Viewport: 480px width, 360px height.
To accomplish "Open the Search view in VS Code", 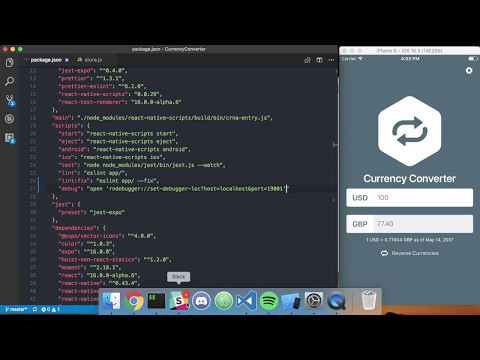I will pos(9,81).
